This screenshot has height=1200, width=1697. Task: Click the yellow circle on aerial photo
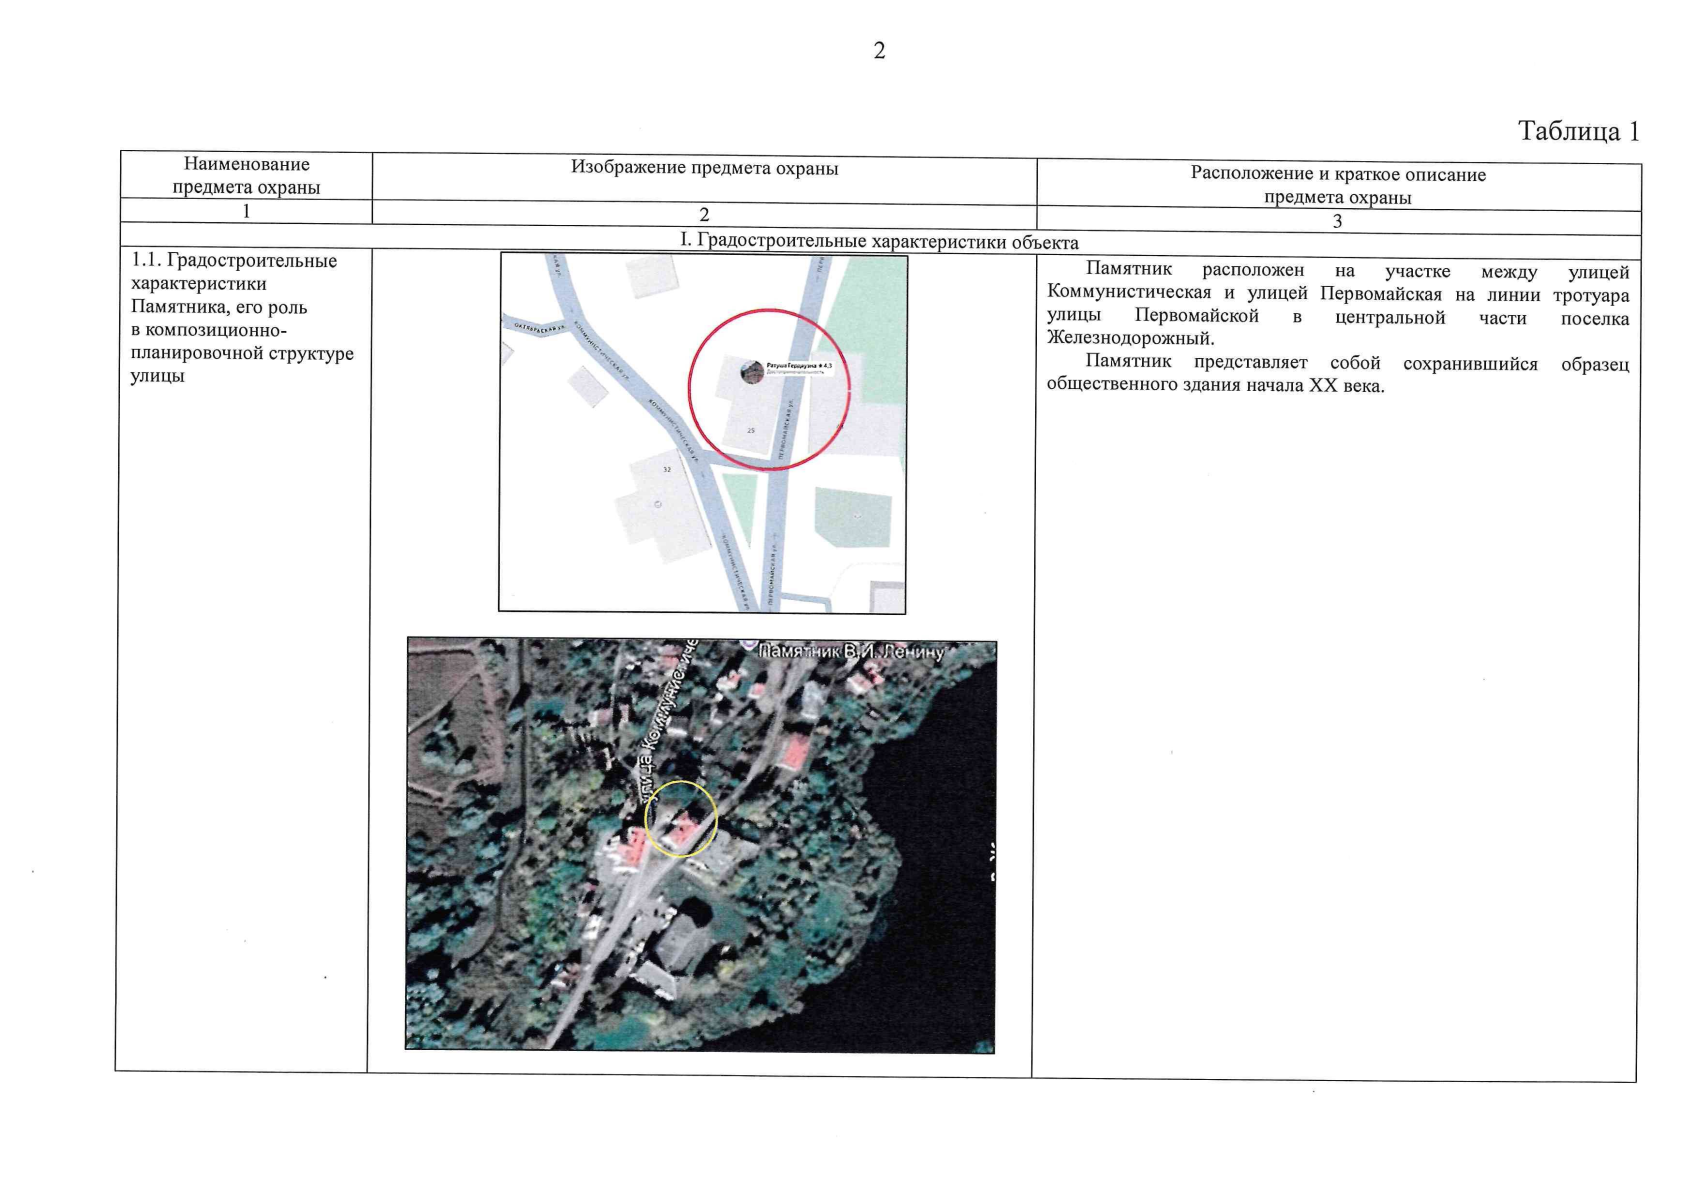681,819
